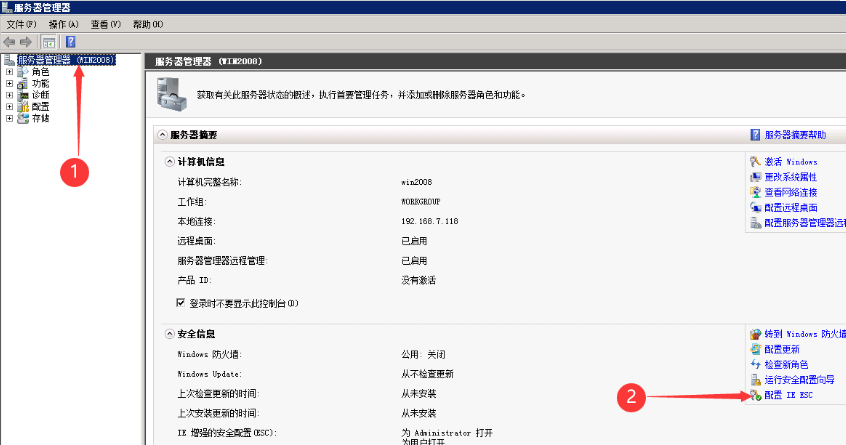Click the 配置远程桌面 link
Image resolution: width=846 pixels, height=445 pixels.
coord(791,207)
